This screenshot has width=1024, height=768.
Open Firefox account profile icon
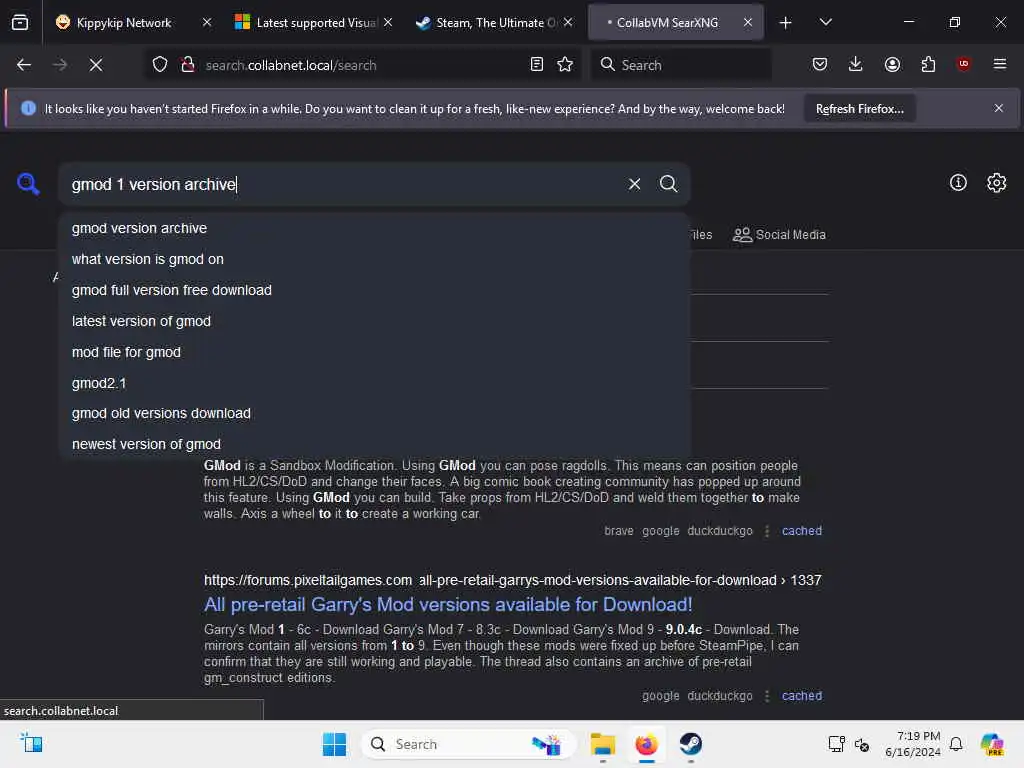tap(892, 65)
